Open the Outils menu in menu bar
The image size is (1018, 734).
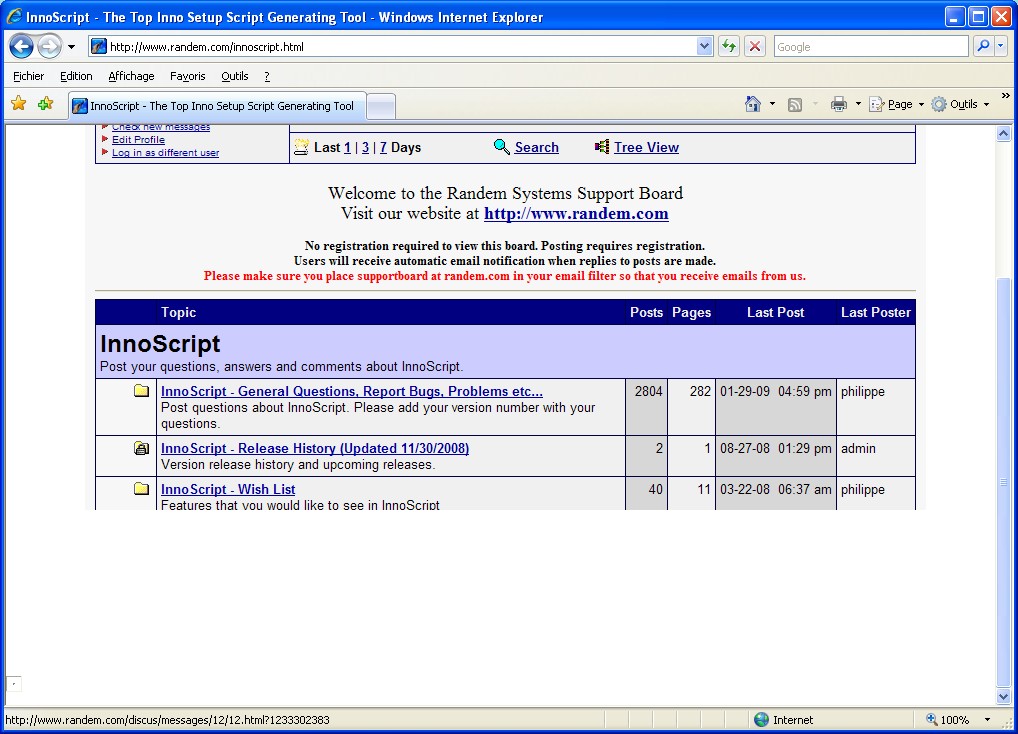tap(234, 76)
